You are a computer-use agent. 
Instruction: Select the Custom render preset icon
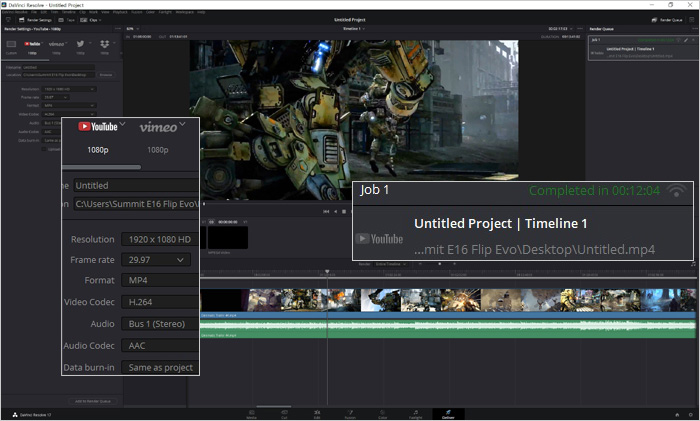(11, 46)
